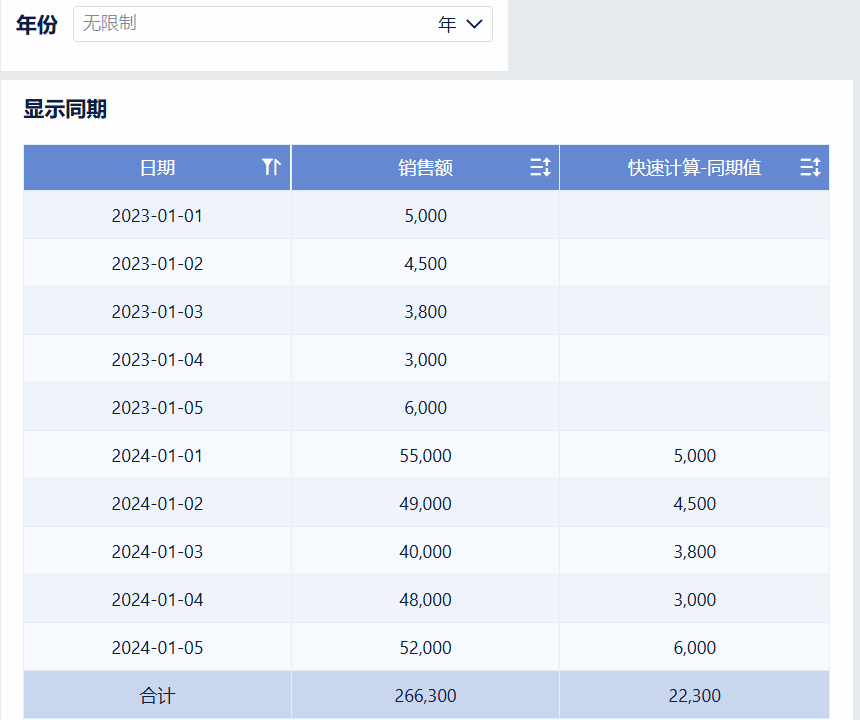
Task: Click the 合计 total row label
Action: click(157, 696)
